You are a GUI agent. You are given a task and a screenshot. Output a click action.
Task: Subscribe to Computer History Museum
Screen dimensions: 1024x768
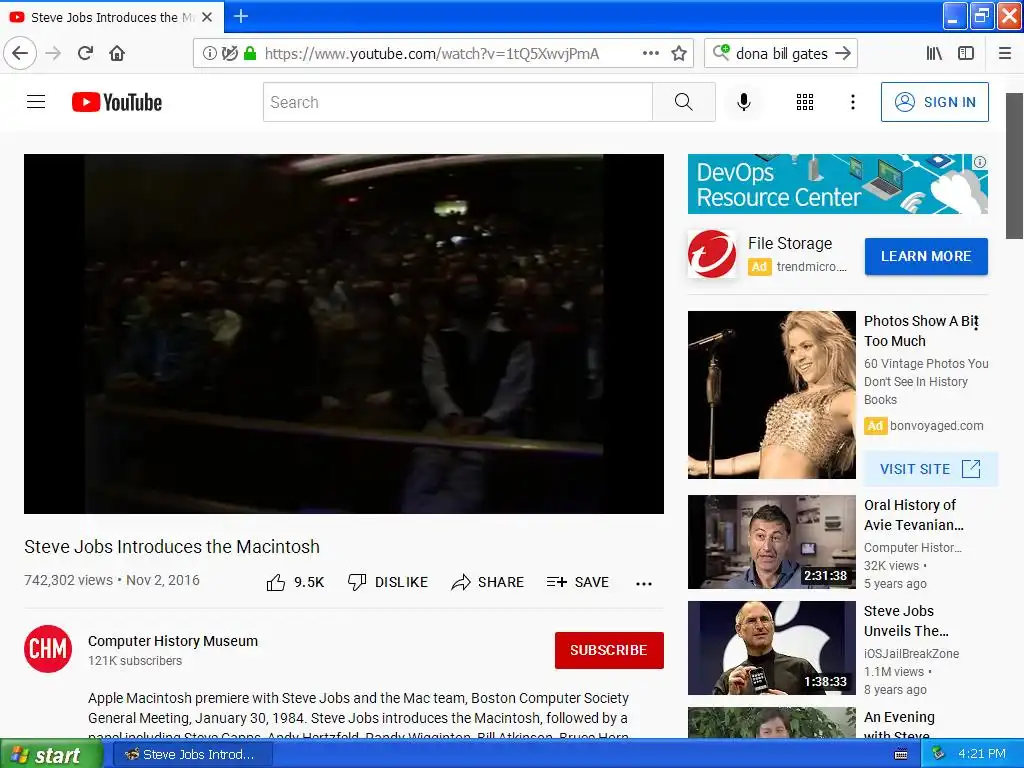tap(609, 650)
